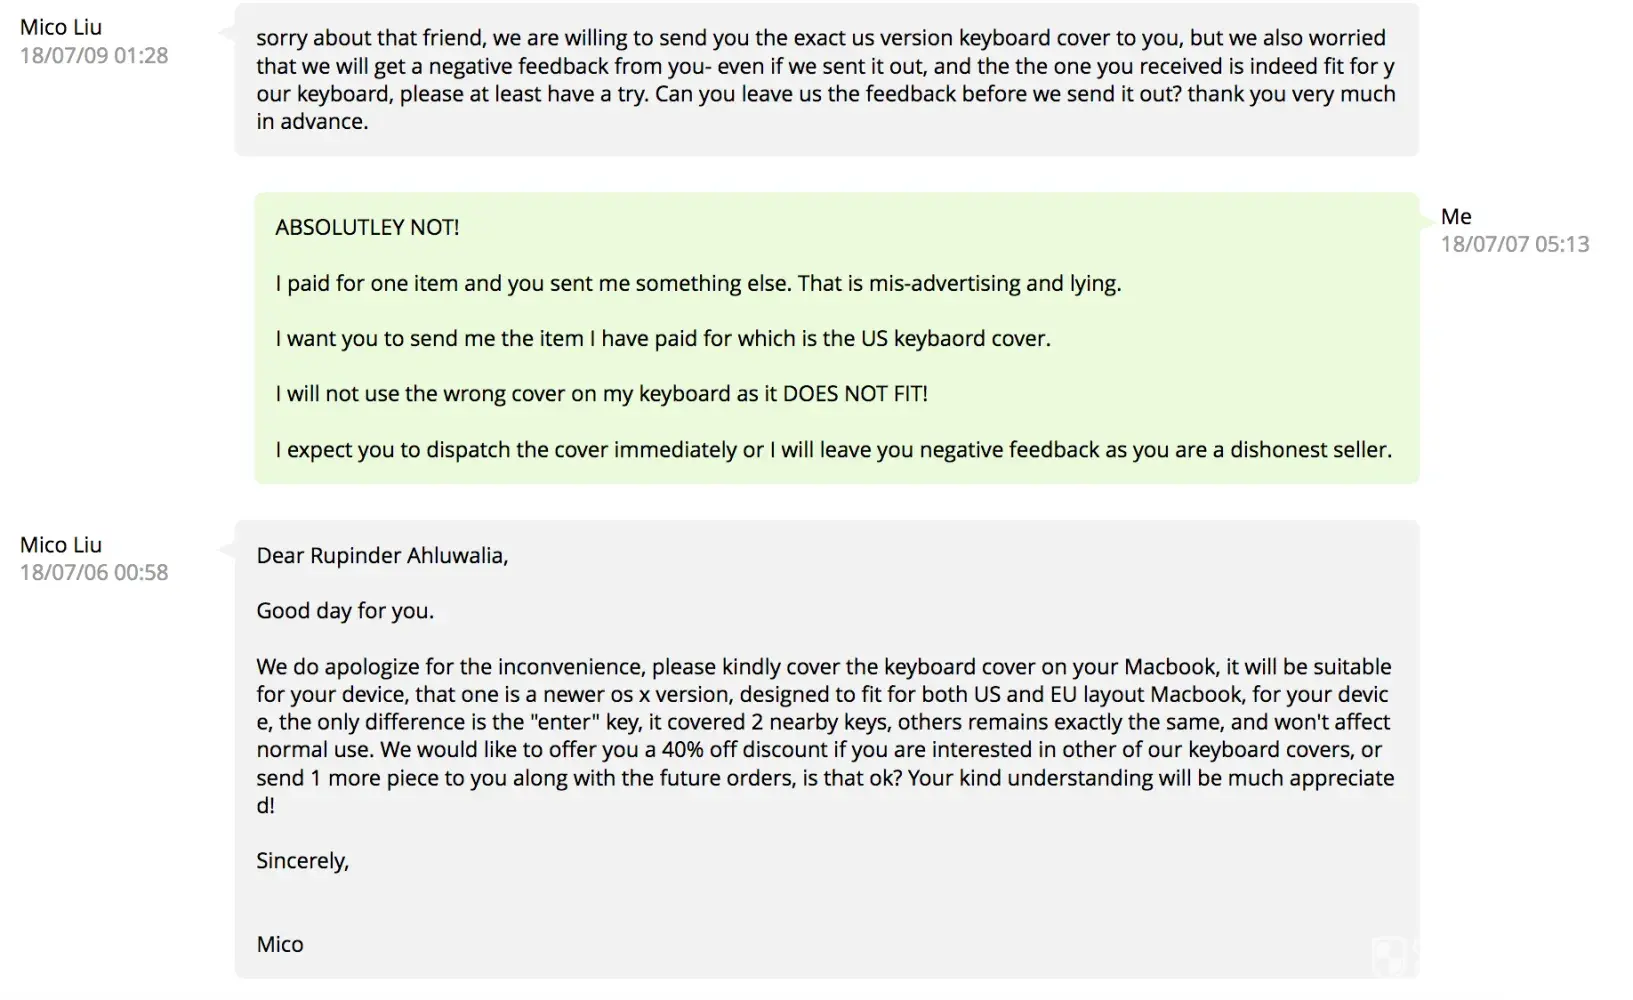Click the 'US keybaord cover' sentence
The image size is (1633, 1000).
pyautogui.click(x=662, y=338)
